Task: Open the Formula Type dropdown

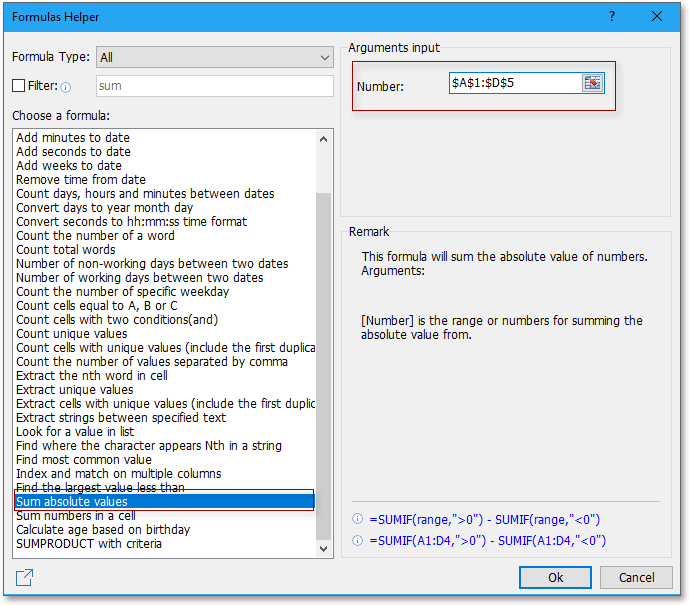Action: click(x=215, y=57)
